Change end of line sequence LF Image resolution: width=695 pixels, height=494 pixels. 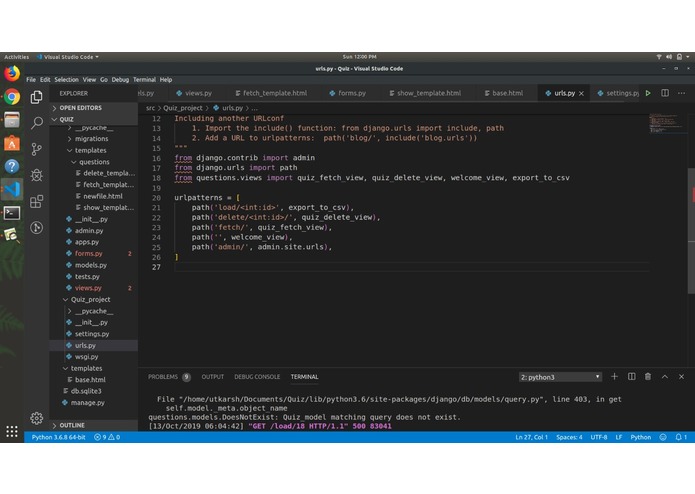(x=619, y=437)
